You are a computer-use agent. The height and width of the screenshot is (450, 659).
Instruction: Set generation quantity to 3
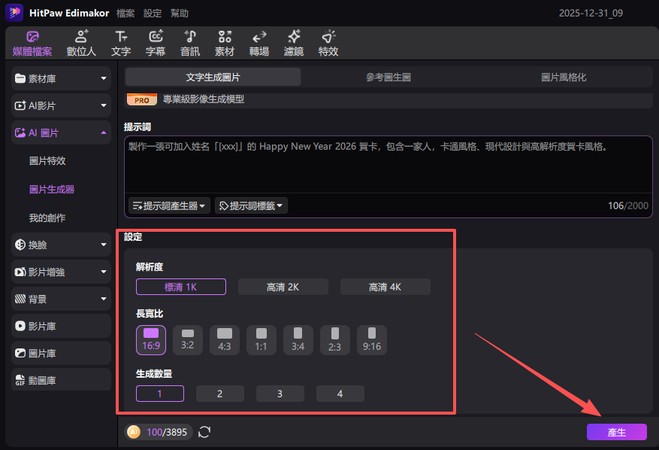pyautogui.click(x=280, y=394)
